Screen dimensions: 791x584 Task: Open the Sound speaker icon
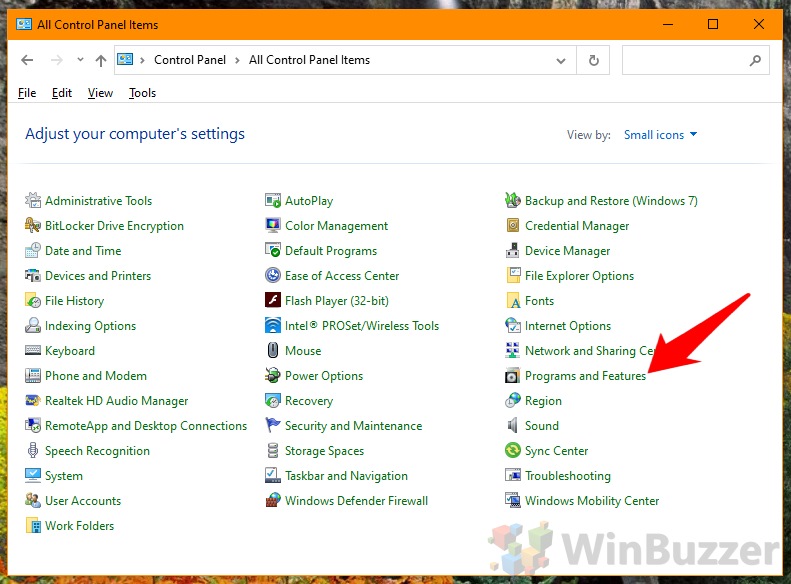click(x=513, y=425)
